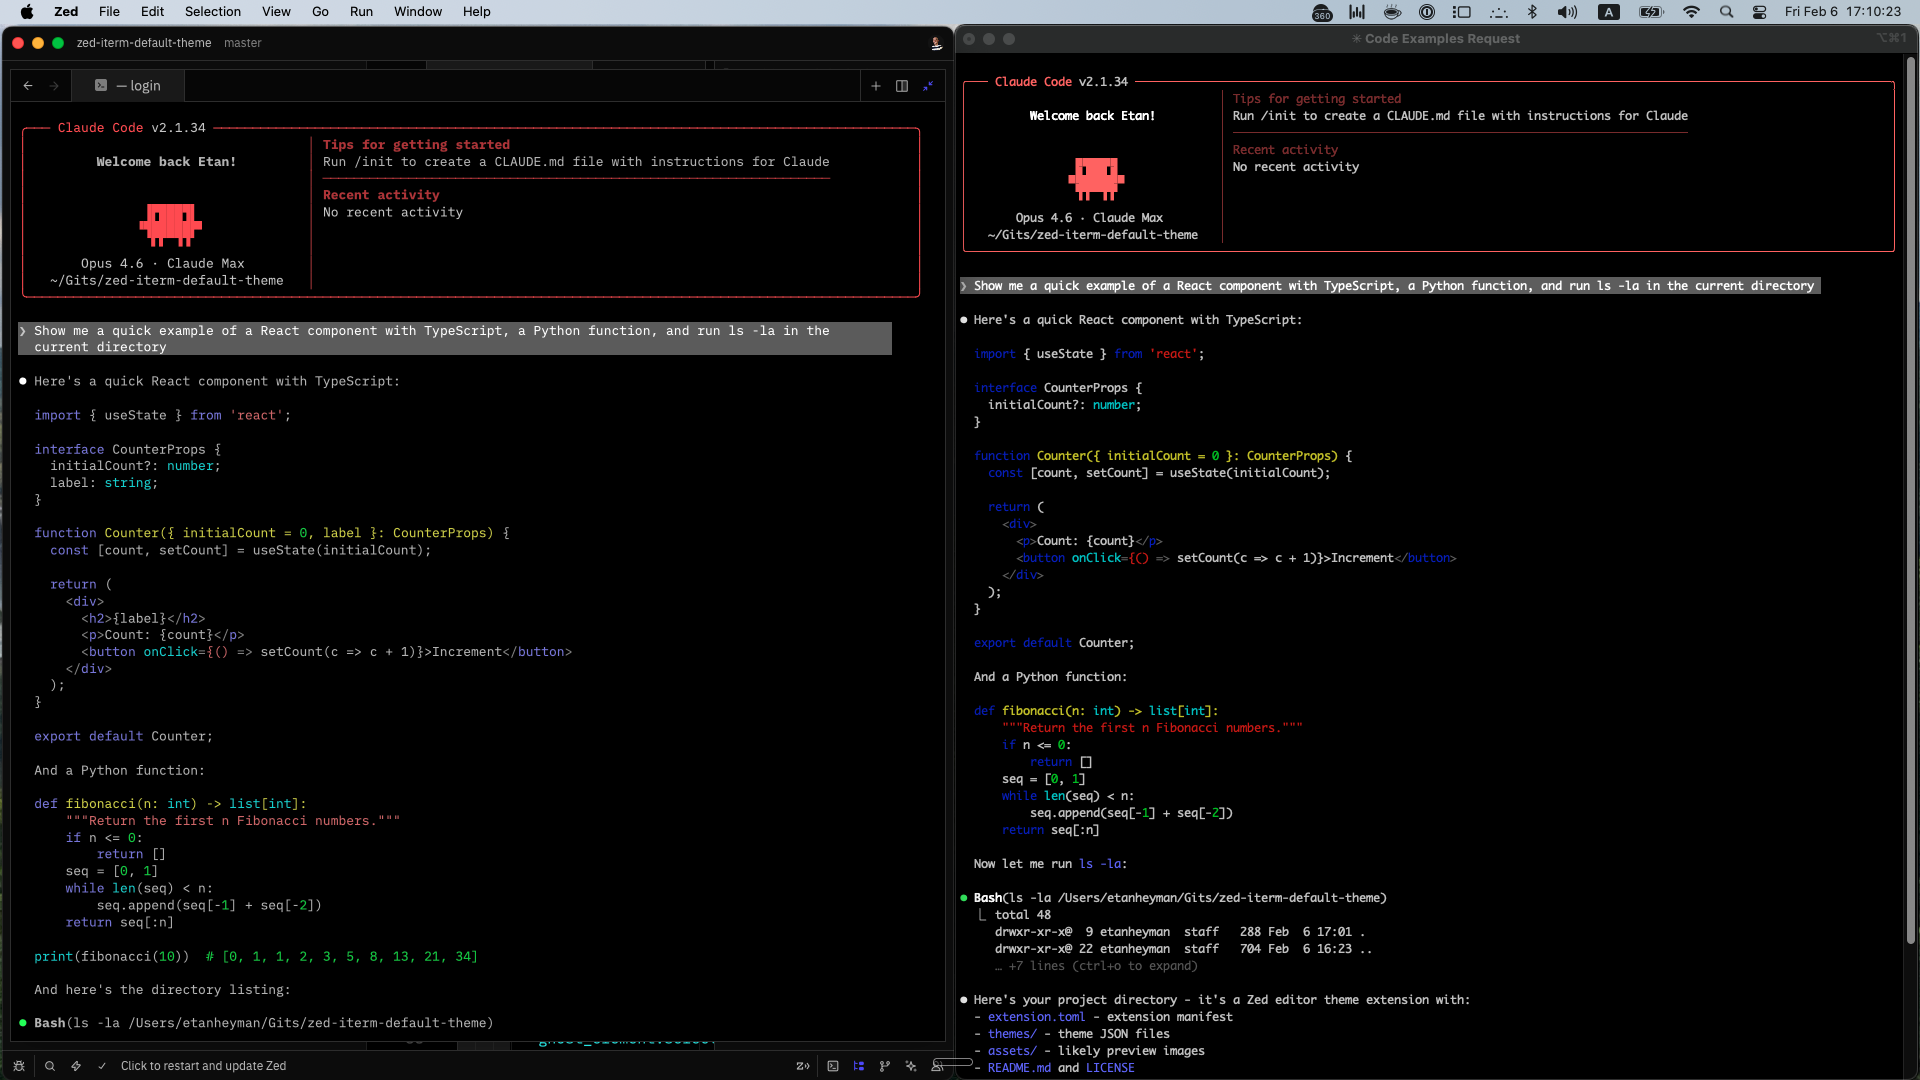Go forward with the pane's right arrow
1920x1080 pixels.
click(54, 86)
